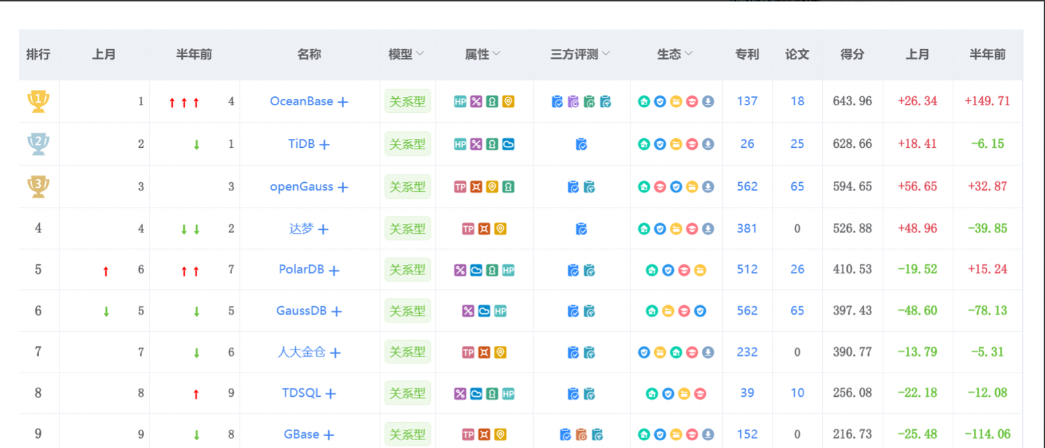Screen dimensions: 1045x448
Task: Open OceanBase patent count 137
Action: click(x=747, y=101)
